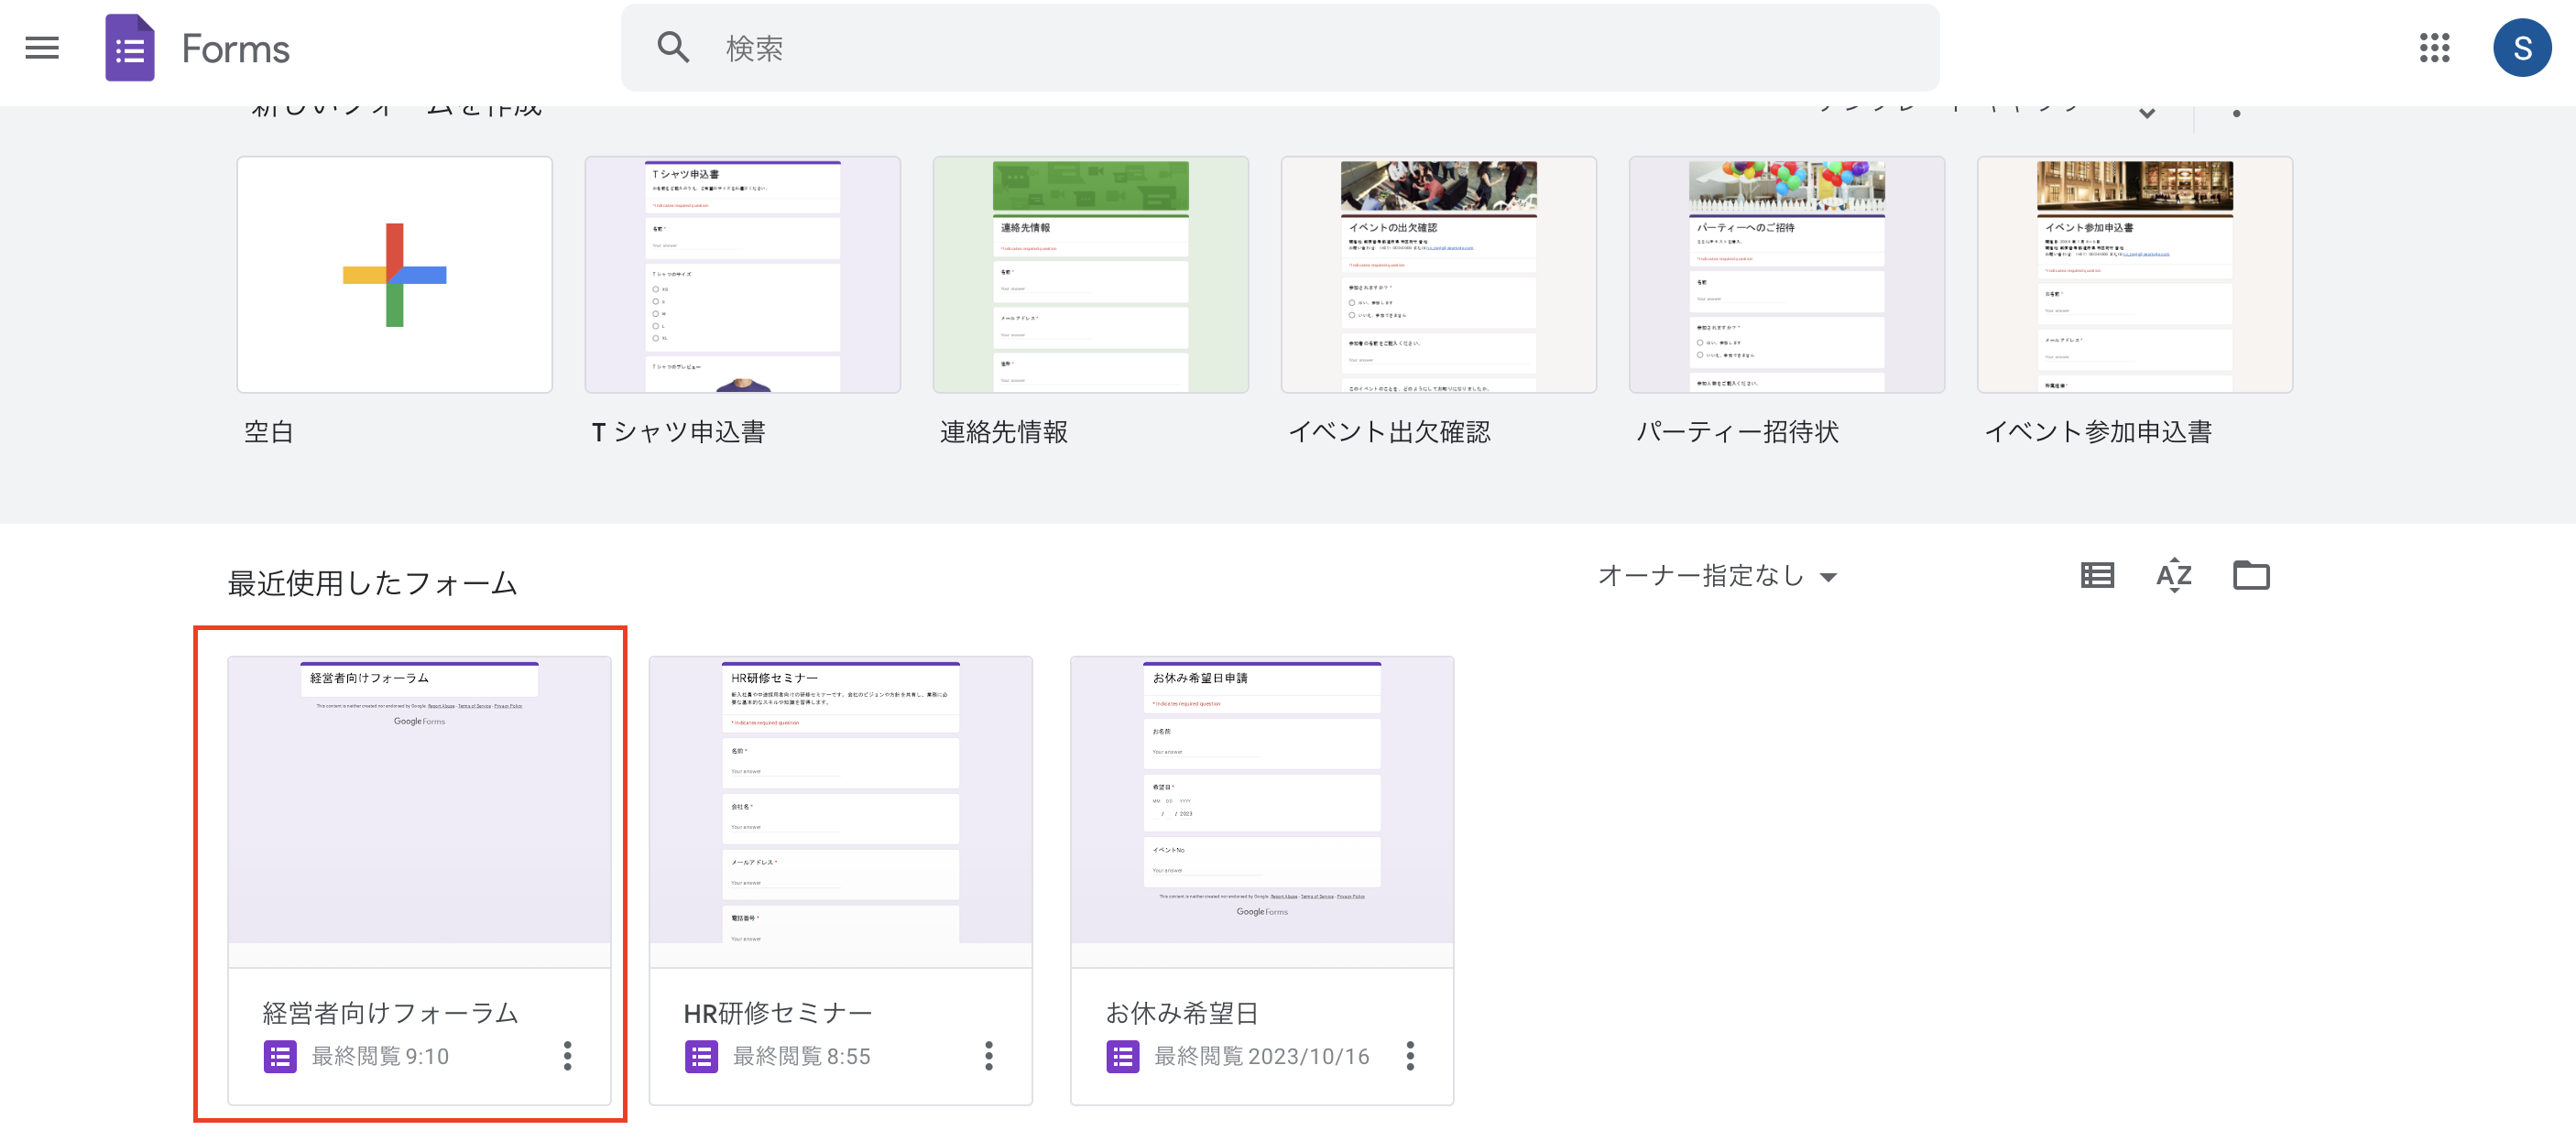Open the HR研修セミナー recent form
This screenshot has height=1141, width=2576.
[841, 880]
